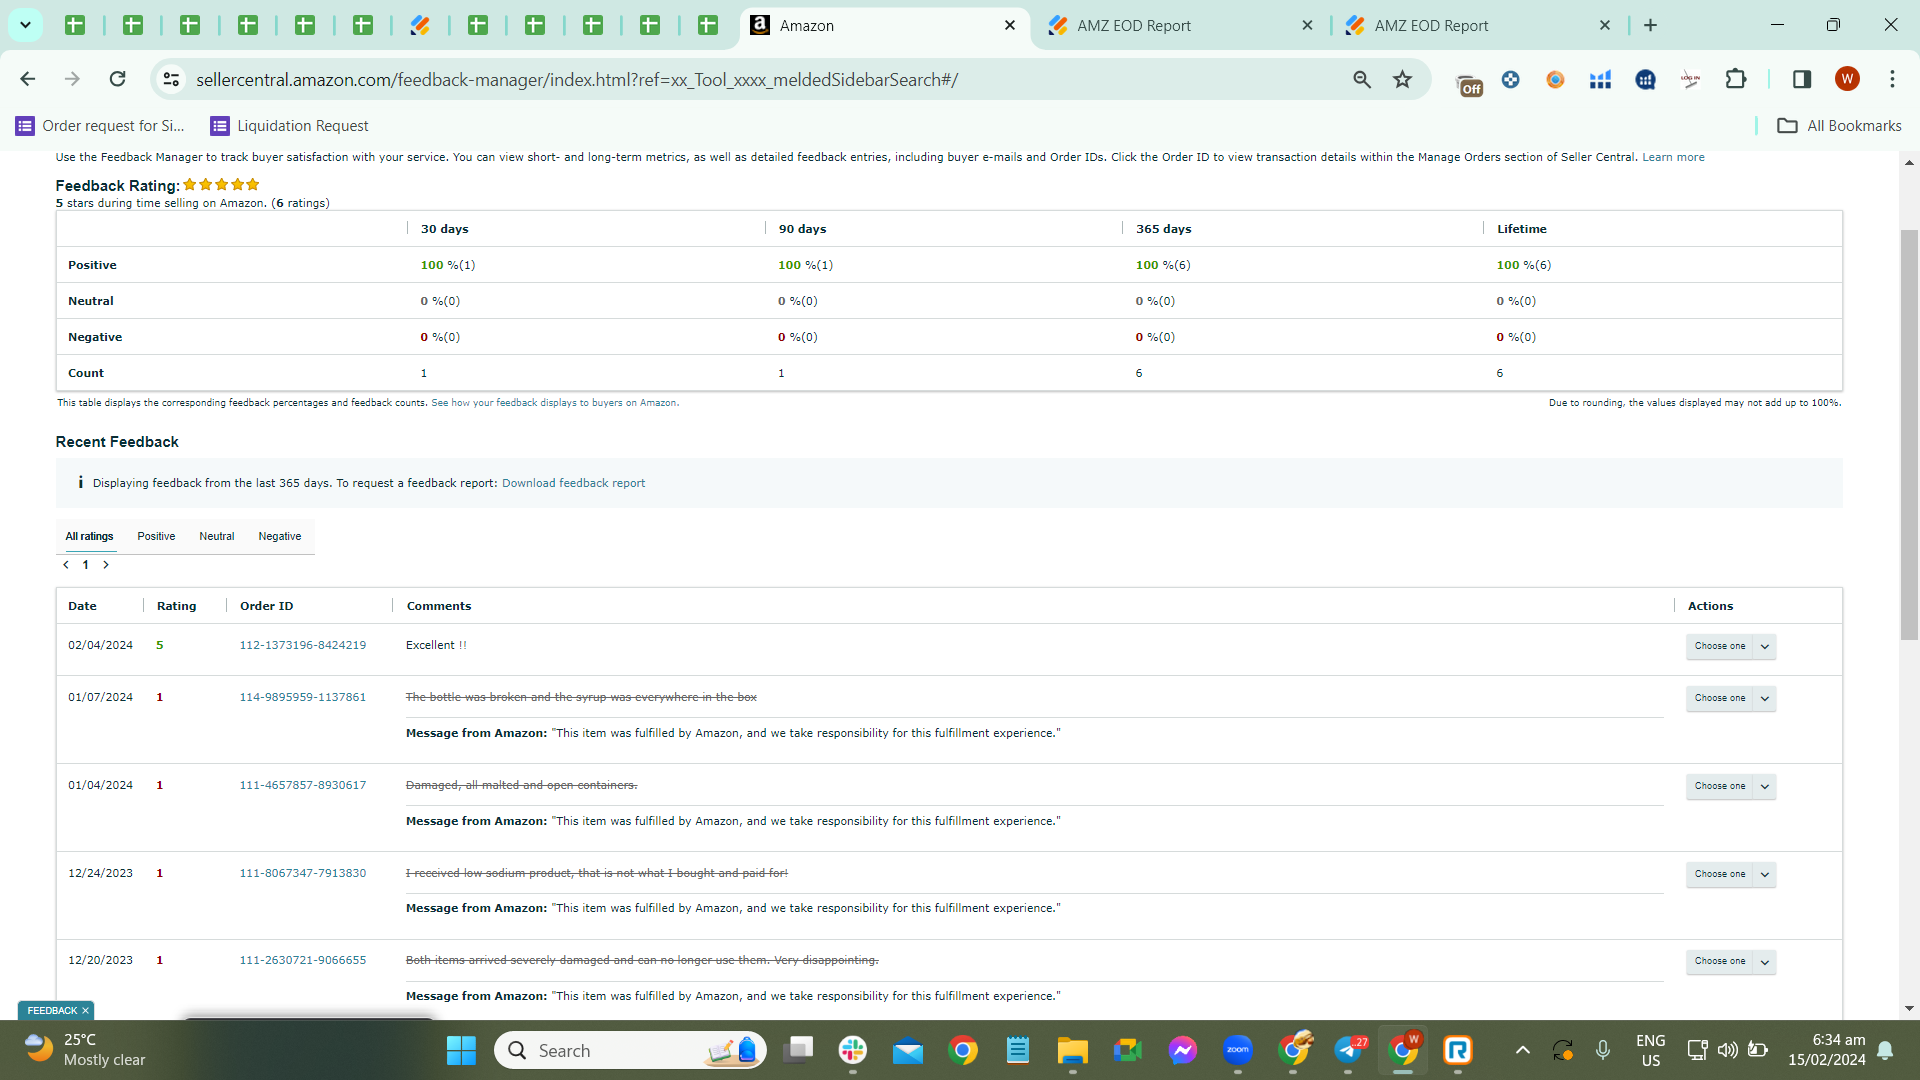This screenshot has width=1920, height=1080.
Task: Open the clock showing 6:34 am
Action: tap(1827, 1050)
